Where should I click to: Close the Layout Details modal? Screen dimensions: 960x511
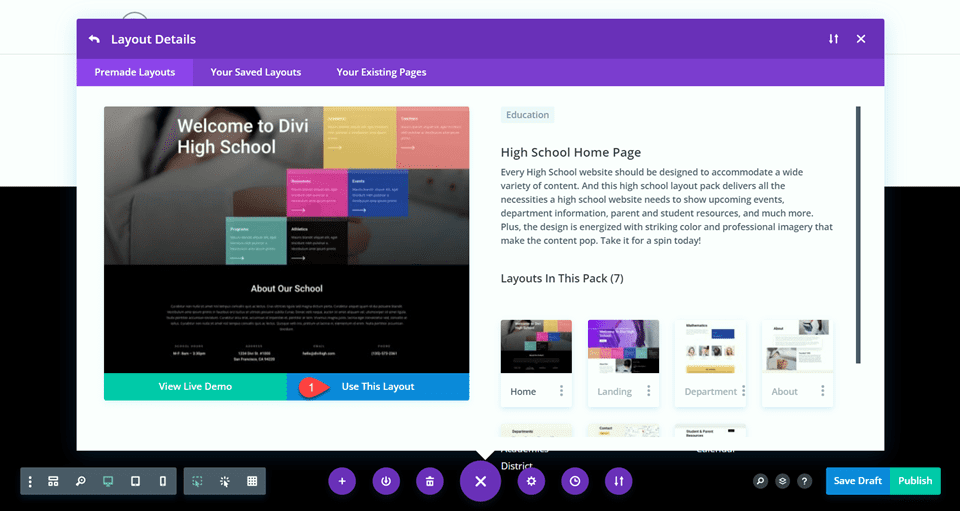coord(861,39)
